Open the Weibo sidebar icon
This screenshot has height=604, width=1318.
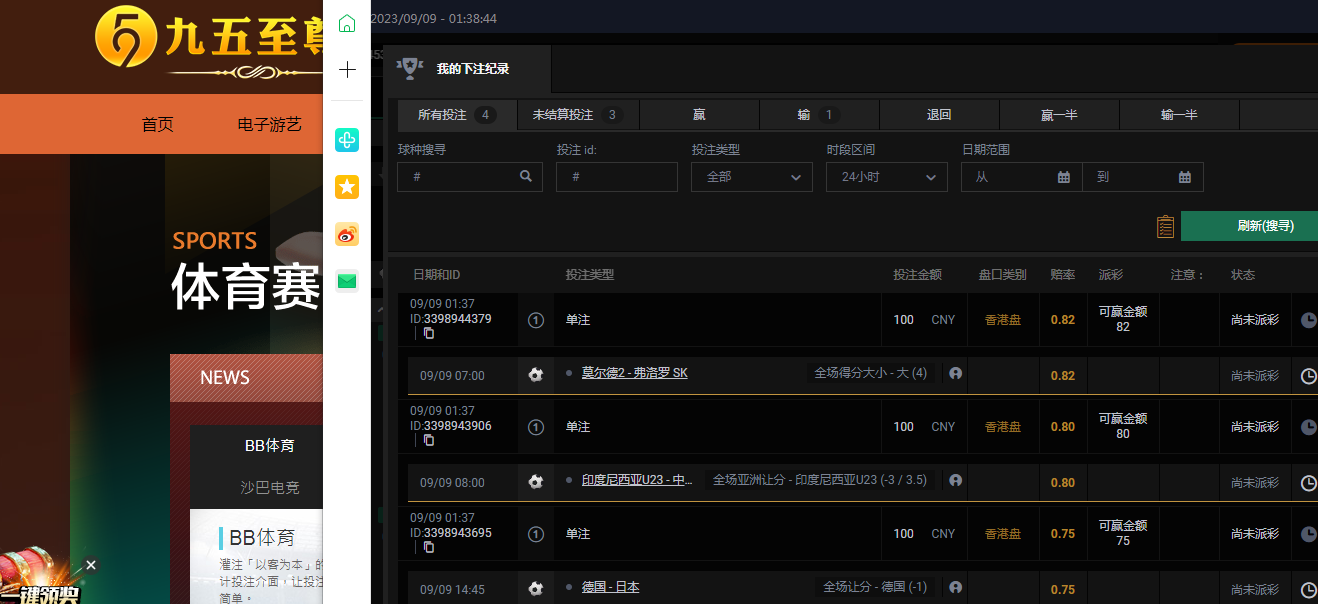[347, 235]
